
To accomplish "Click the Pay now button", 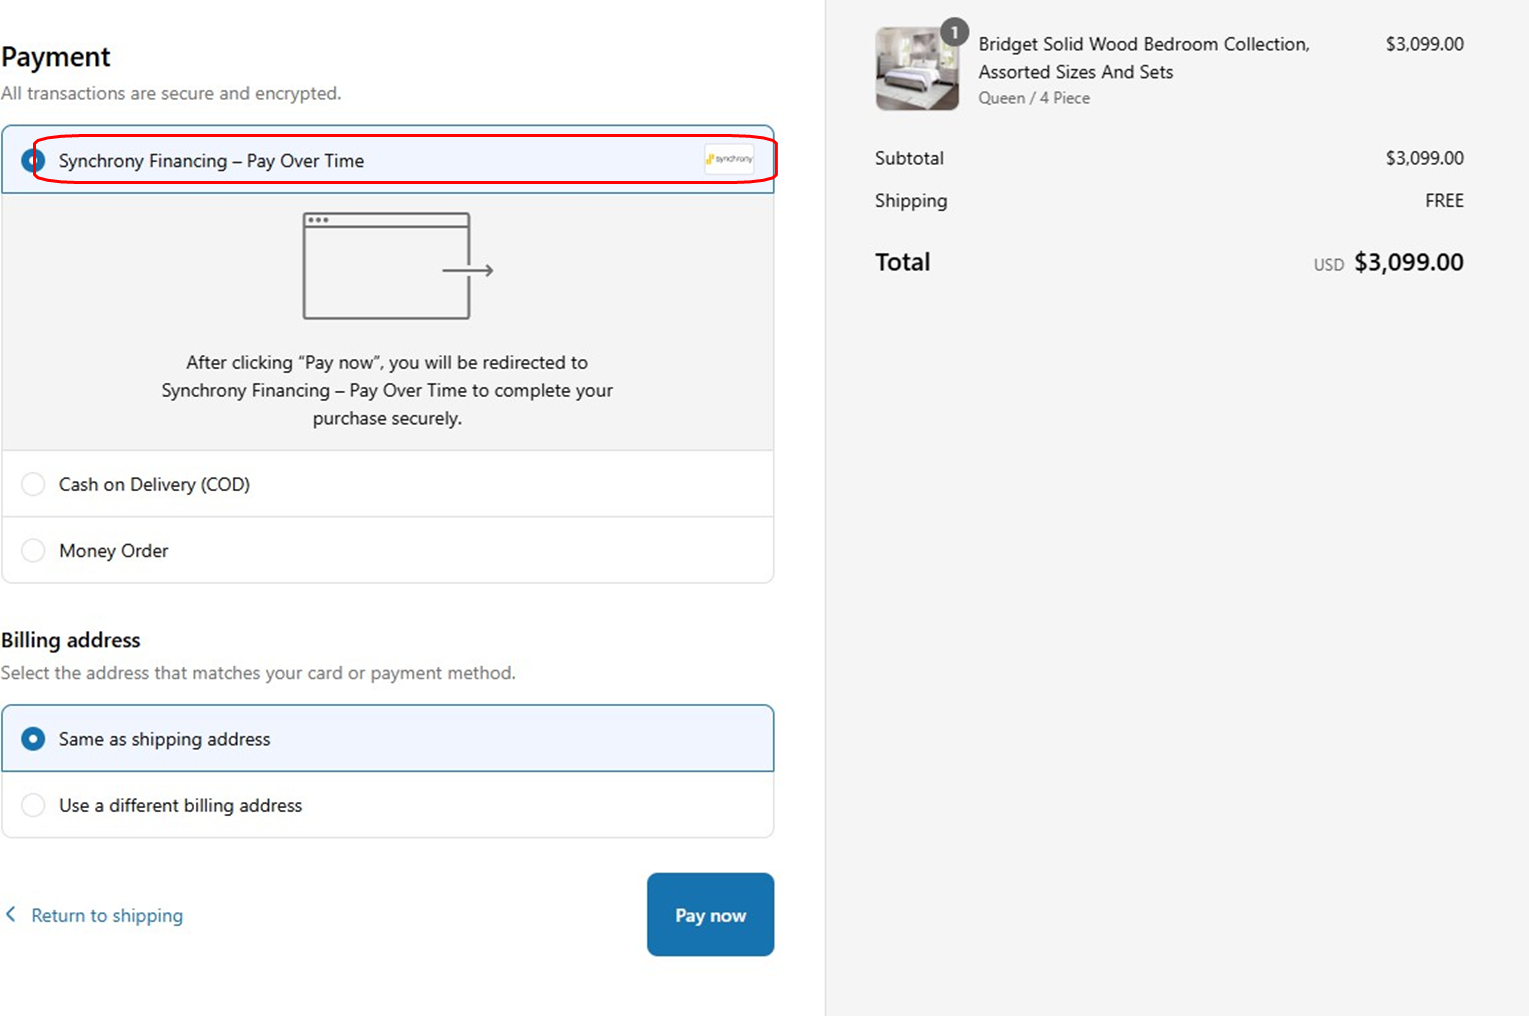I will point(710,915).
